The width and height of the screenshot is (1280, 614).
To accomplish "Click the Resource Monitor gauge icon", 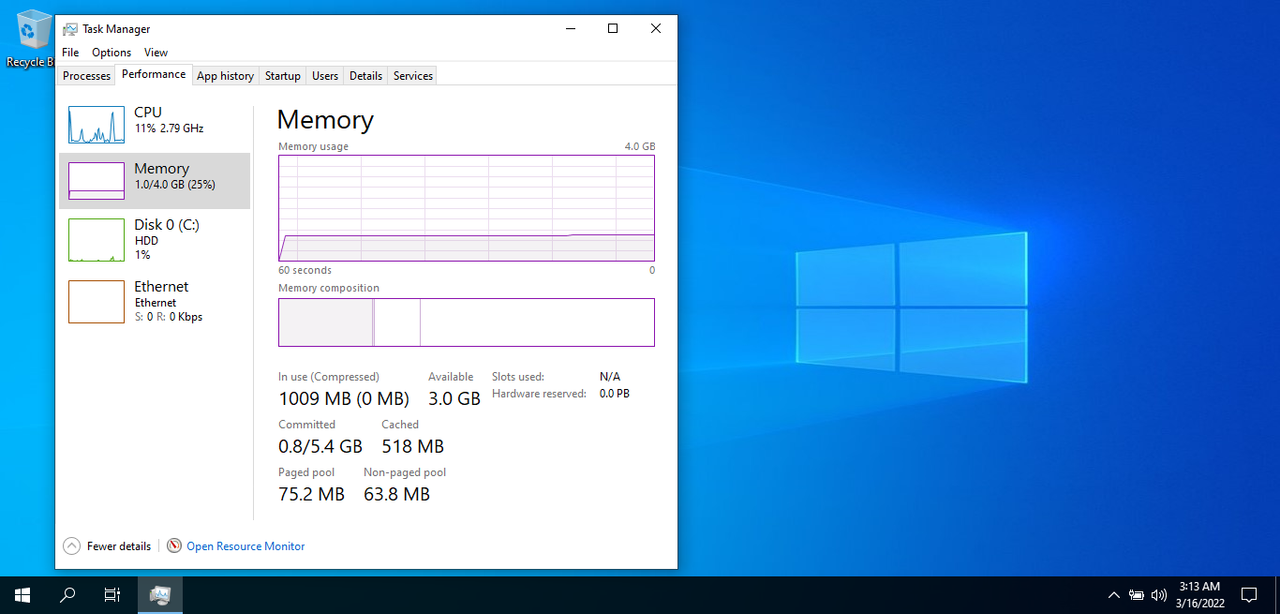I will pos(174,546).
